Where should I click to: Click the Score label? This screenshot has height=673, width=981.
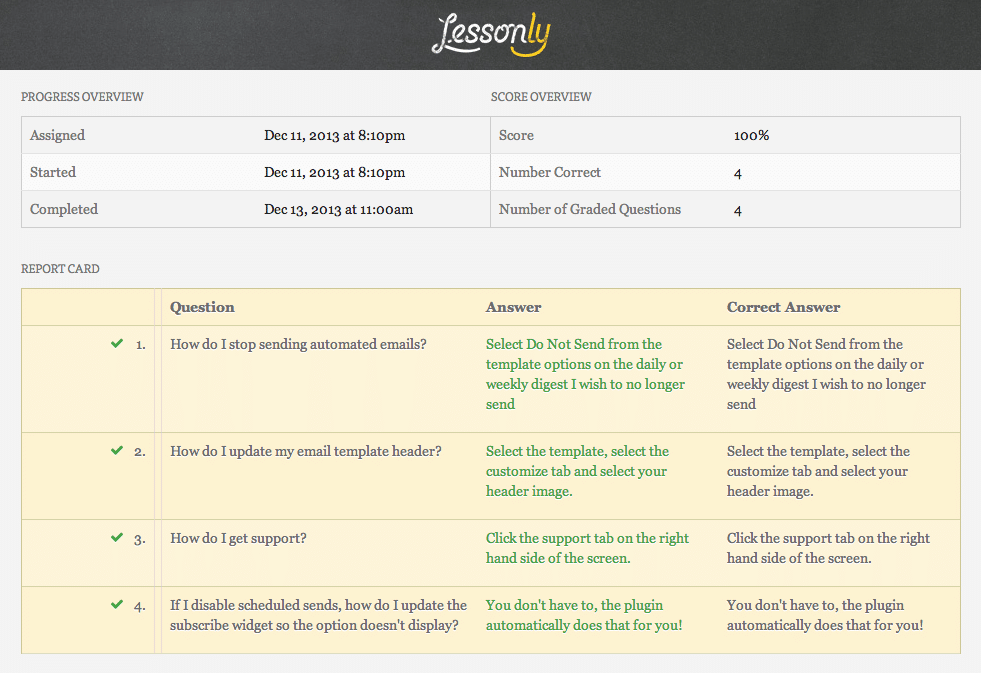516,135
